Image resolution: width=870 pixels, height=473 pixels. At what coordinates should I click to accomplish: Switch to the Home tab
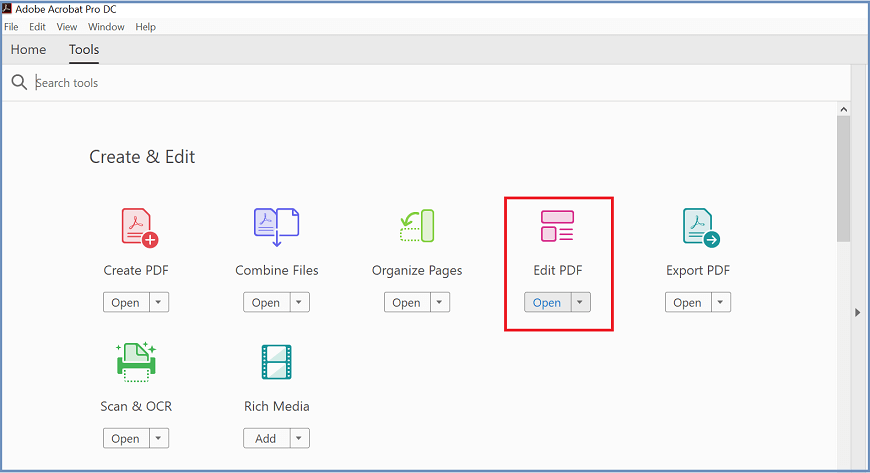click(28, 49)
